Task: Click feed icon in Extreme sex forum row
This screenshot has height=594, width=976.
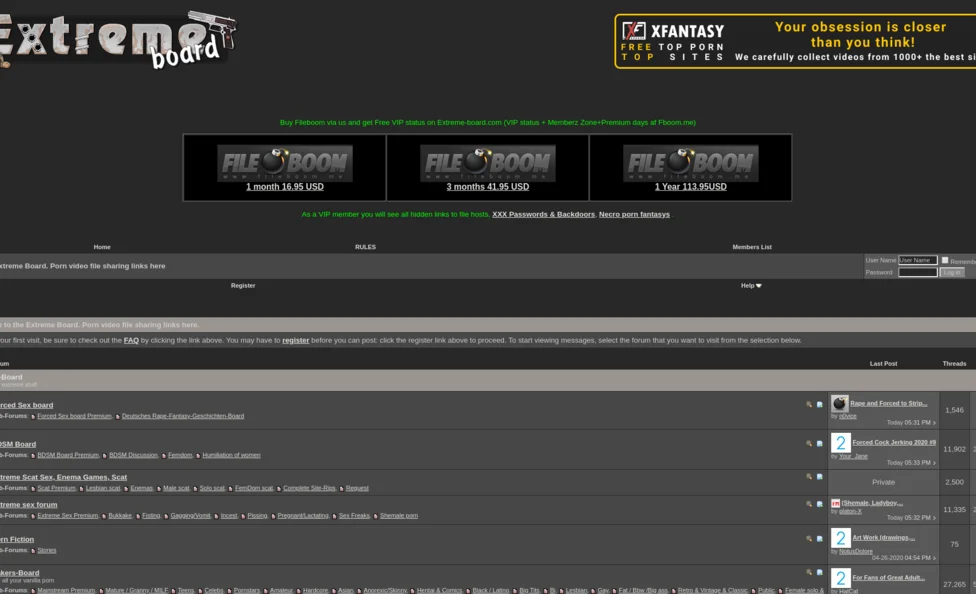Action: (820, 504)
